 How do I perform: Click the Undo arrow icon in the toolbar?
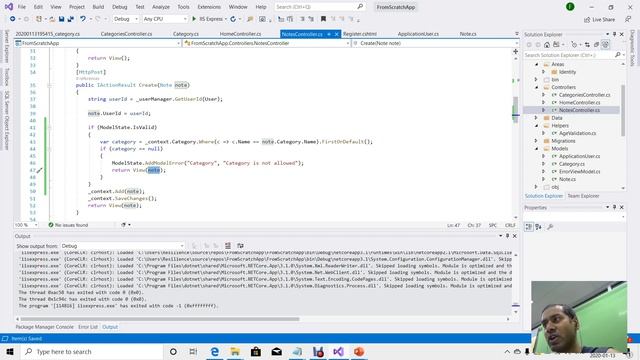83,19
